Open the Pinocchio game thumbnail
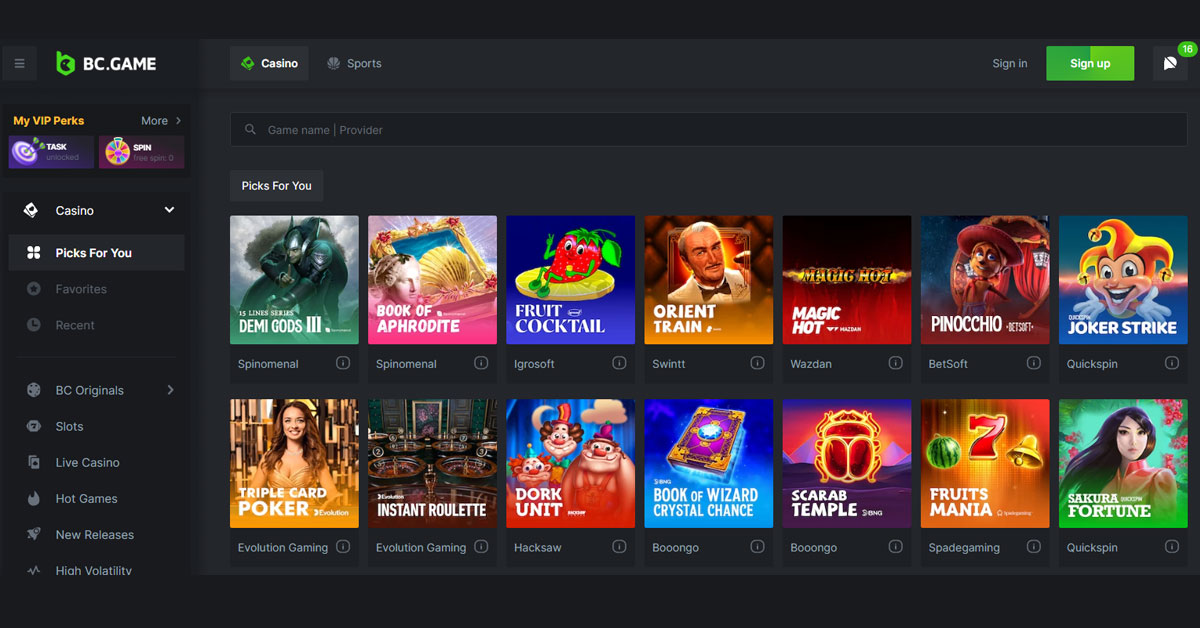This screenshot has height=628, width=1200. coord(985,280)
